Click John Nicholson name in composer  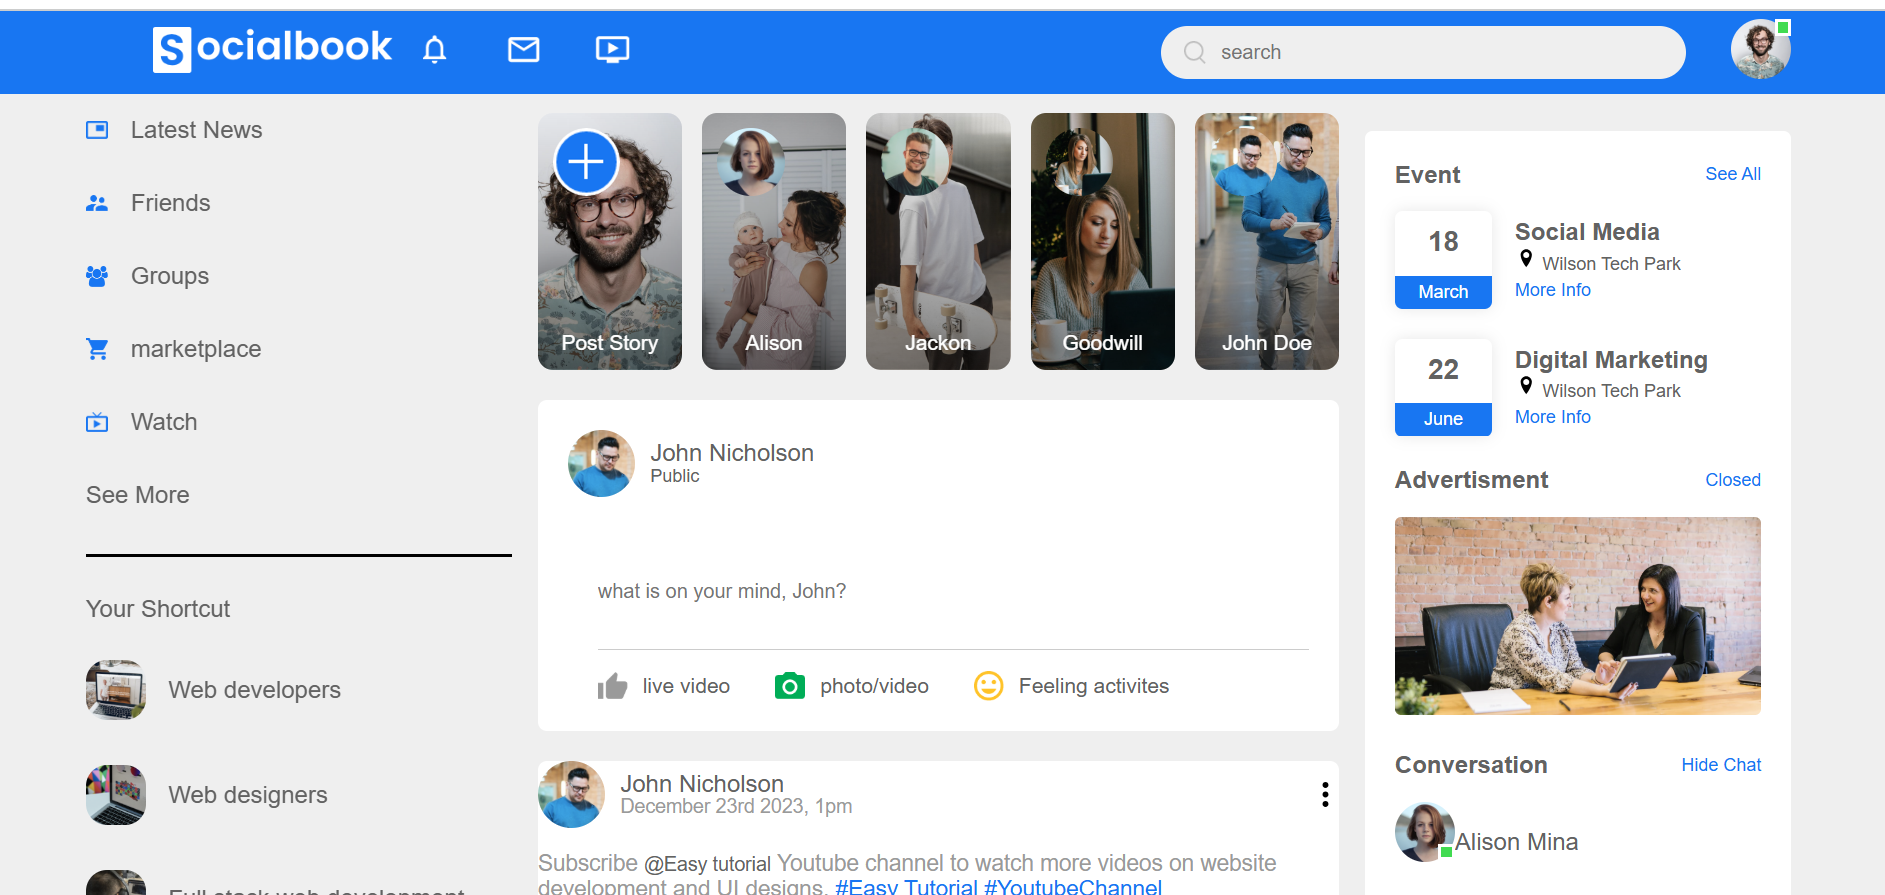point(732,453)
